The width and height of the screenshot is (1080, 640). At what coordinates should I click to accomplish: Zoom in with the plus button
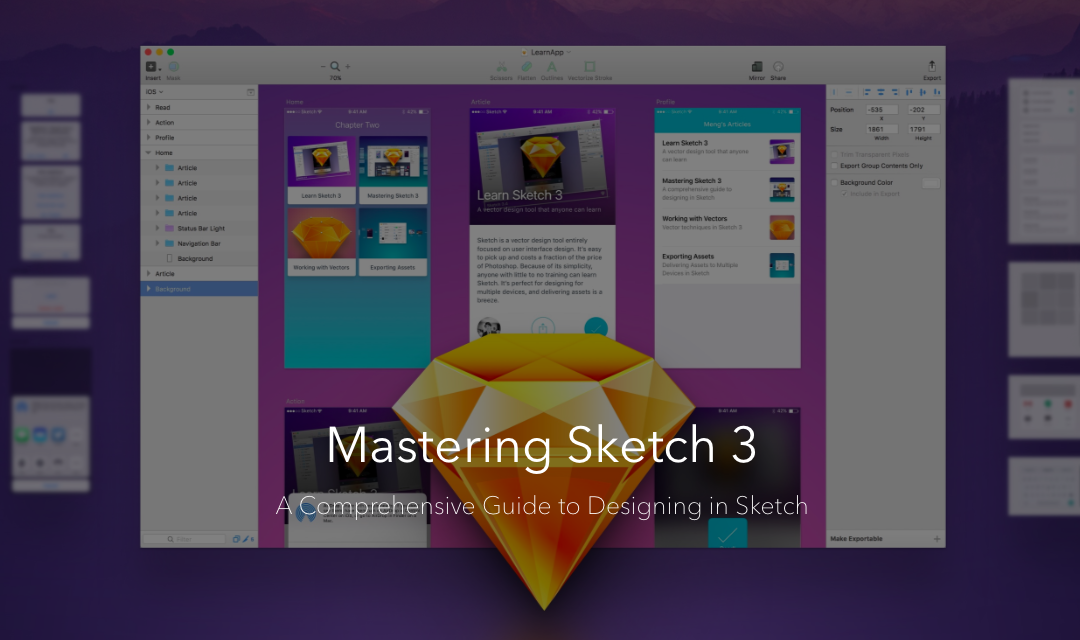pyautogui.click(x=348, y=67)
